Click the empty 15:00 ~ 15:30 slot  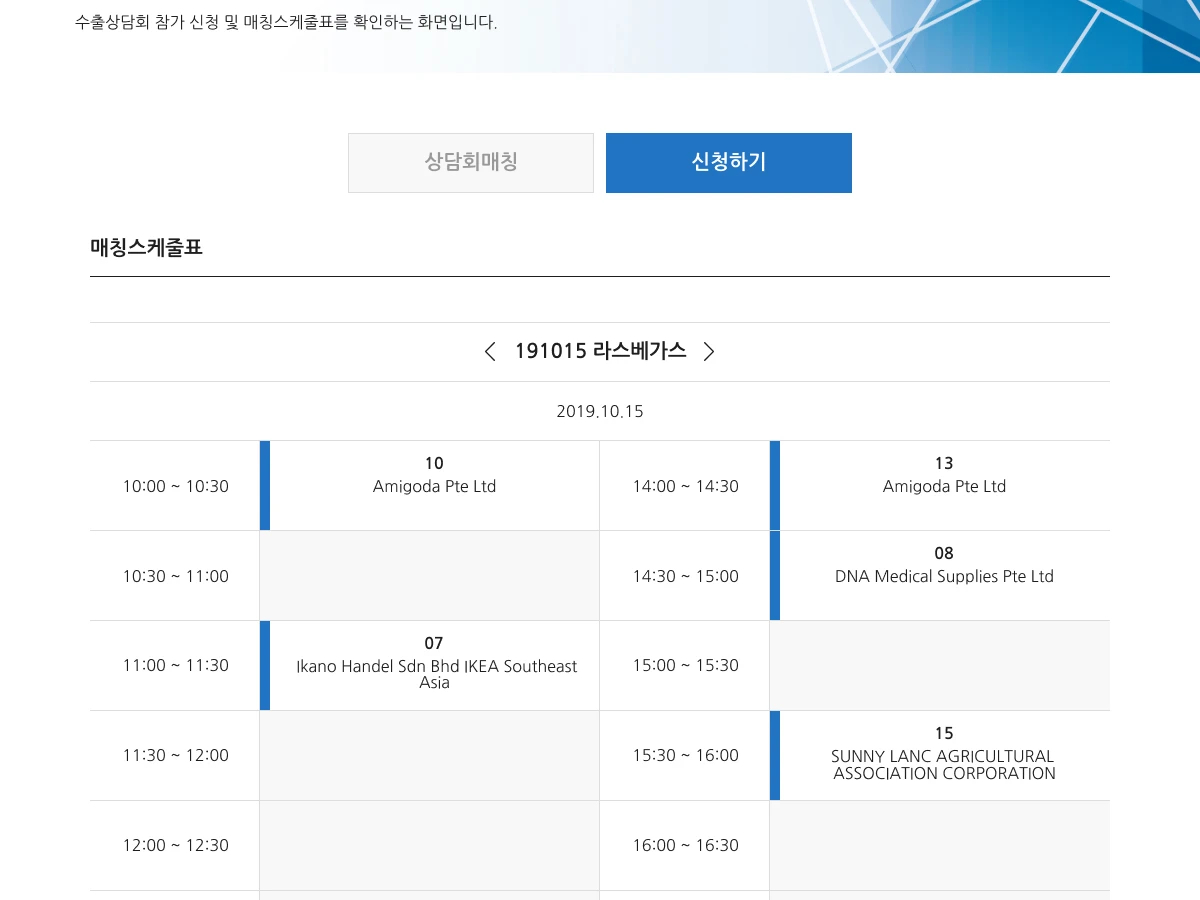939,666
